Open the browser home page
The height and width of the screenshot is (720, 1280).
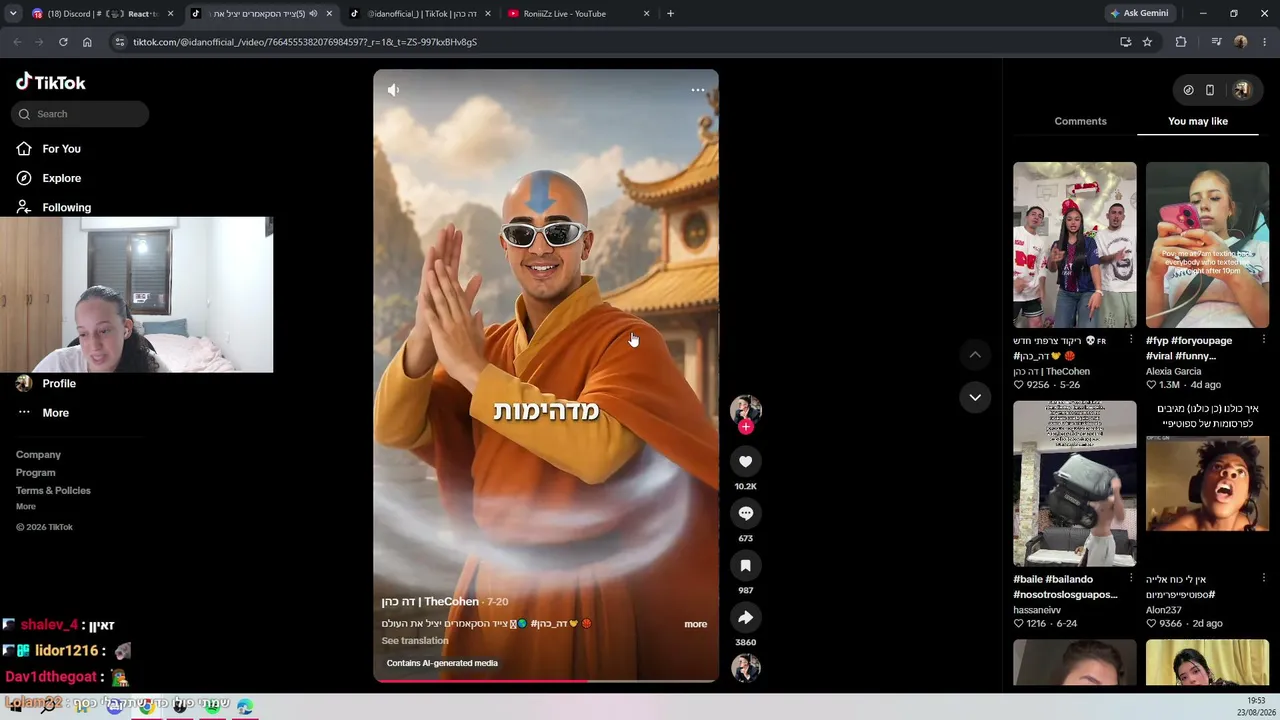[87, 42]
